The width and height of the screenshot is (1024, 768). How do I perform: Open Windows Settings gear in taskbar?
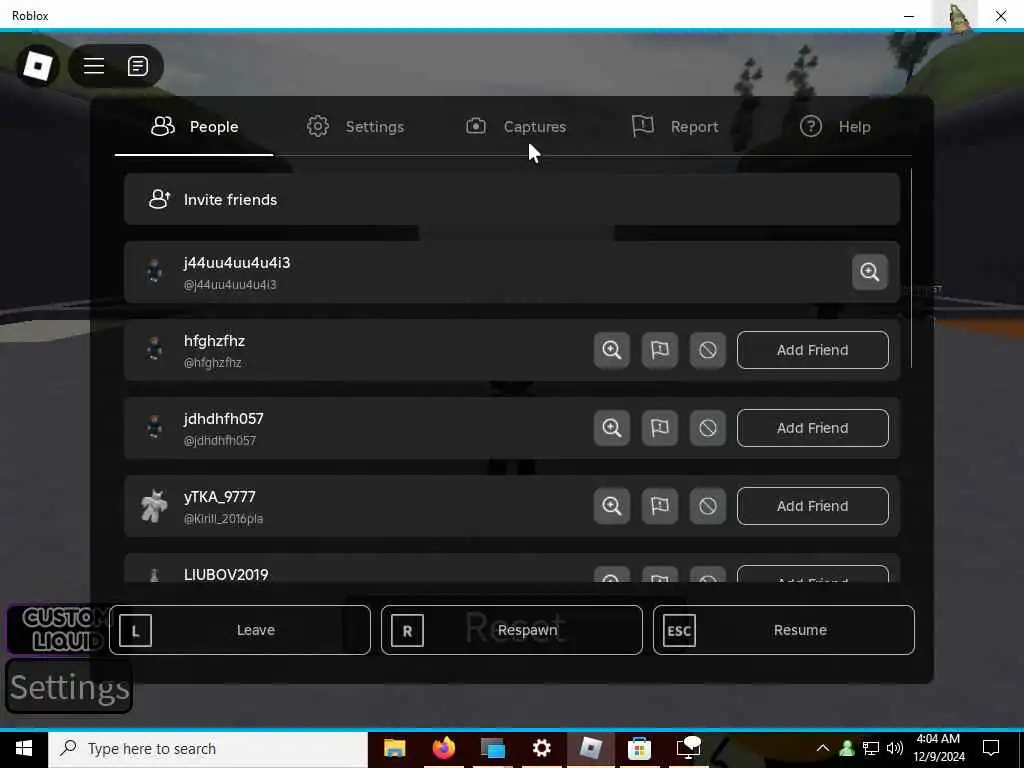(x=541, y=748)
